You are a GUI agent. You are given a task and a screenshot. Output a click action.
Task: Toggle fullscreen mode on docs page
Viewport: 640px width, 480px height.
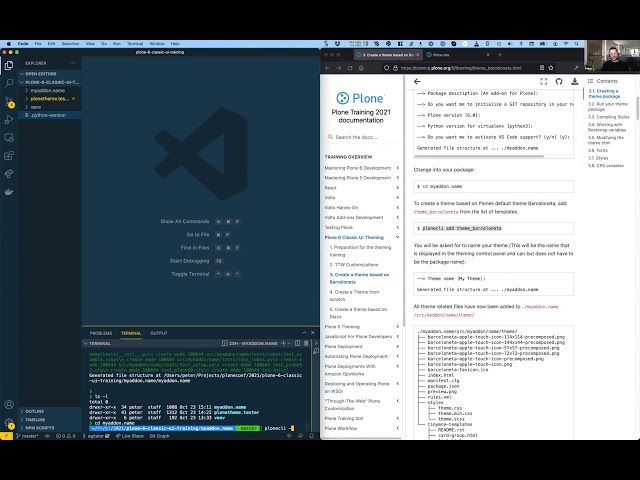[543, 81]
